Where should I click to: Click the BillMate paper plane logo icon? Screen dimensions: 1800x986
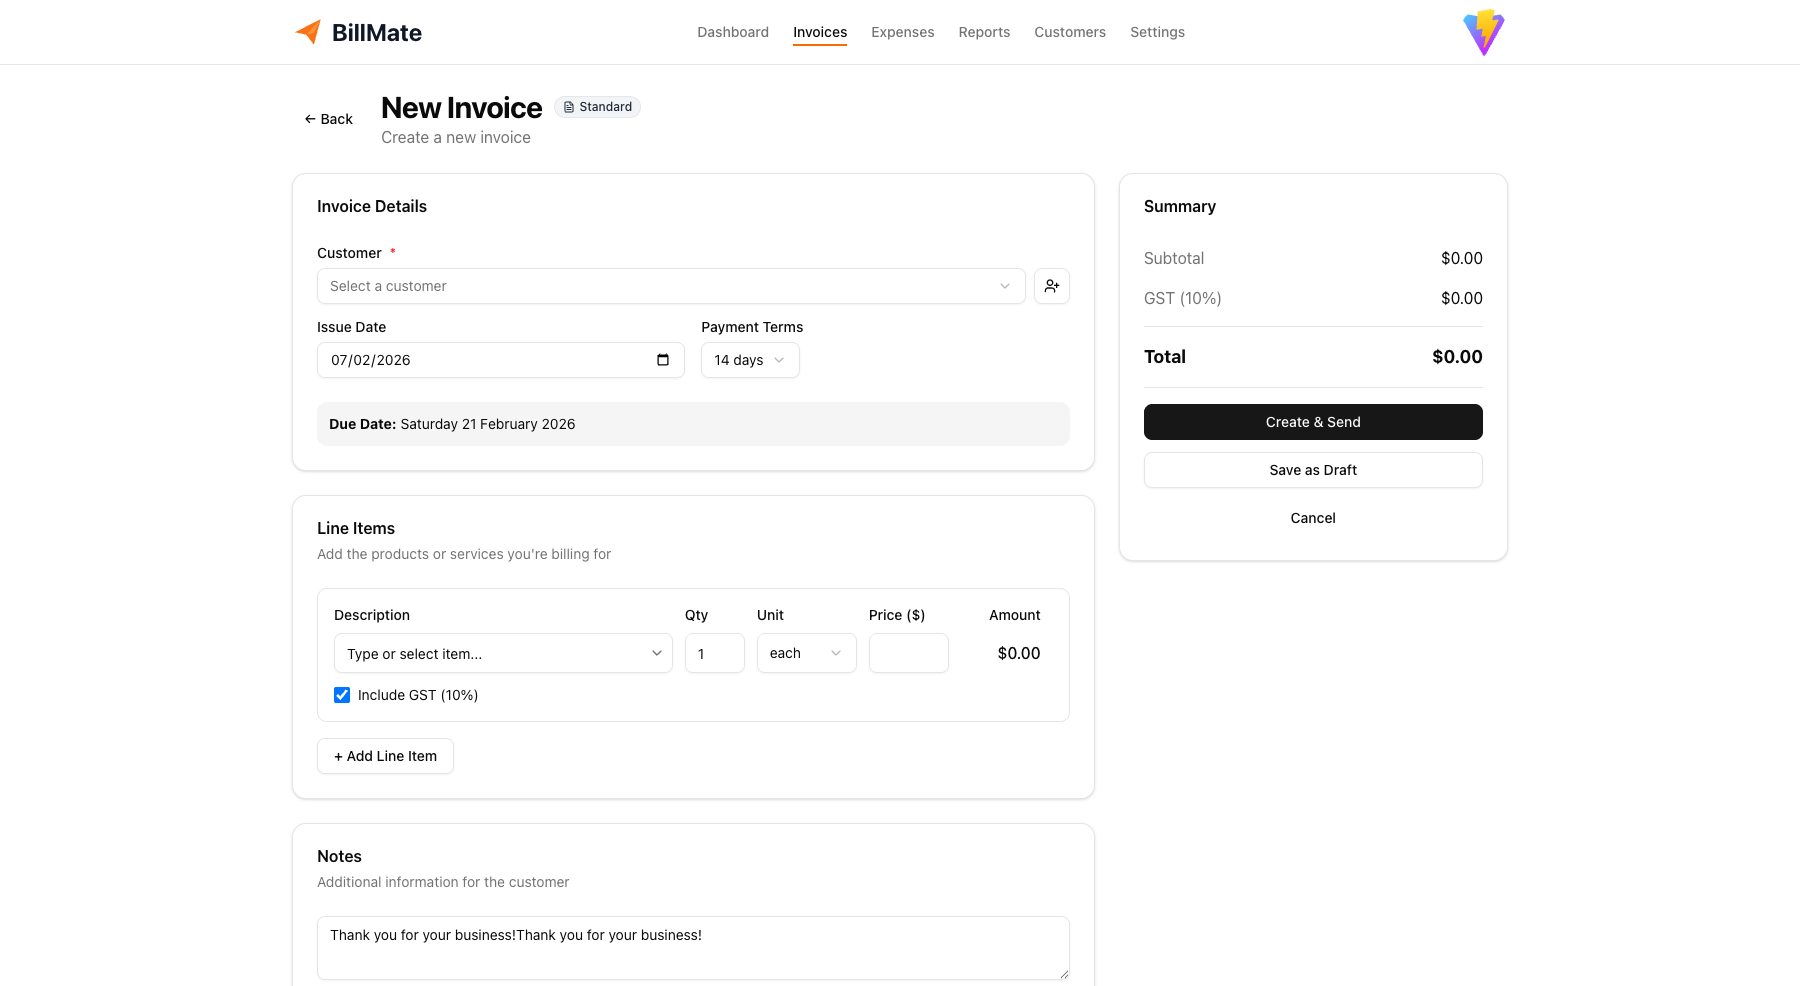tap(308, 31)
